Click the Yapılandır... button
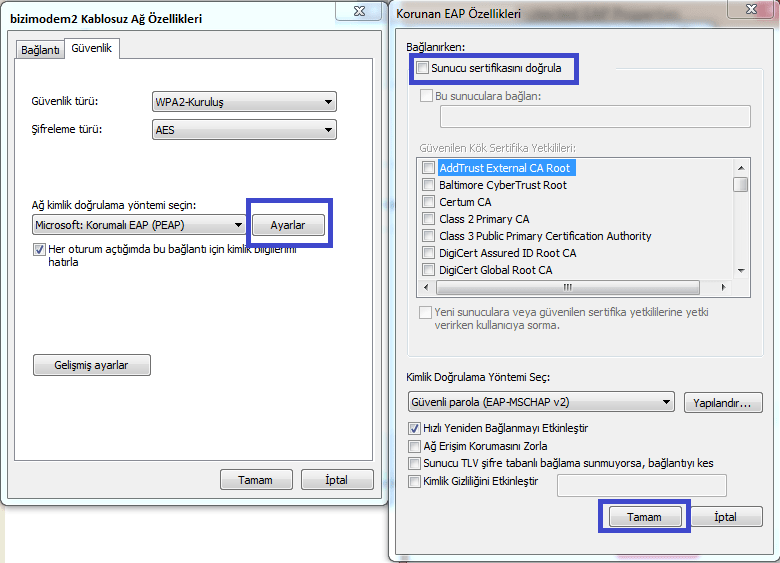The height and width of the screenshot is (563, 780). (723, 403)
